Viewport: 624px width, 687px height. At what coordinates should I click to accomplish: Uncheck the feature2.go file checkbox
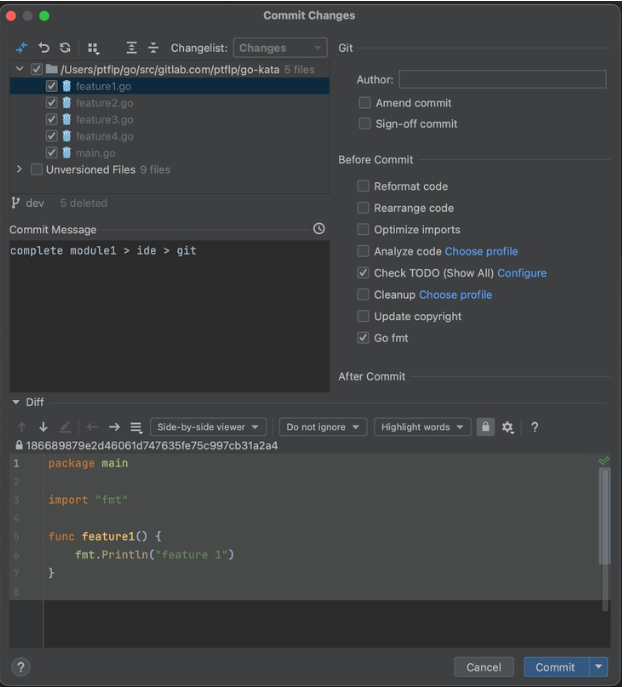tap(52, 103)
